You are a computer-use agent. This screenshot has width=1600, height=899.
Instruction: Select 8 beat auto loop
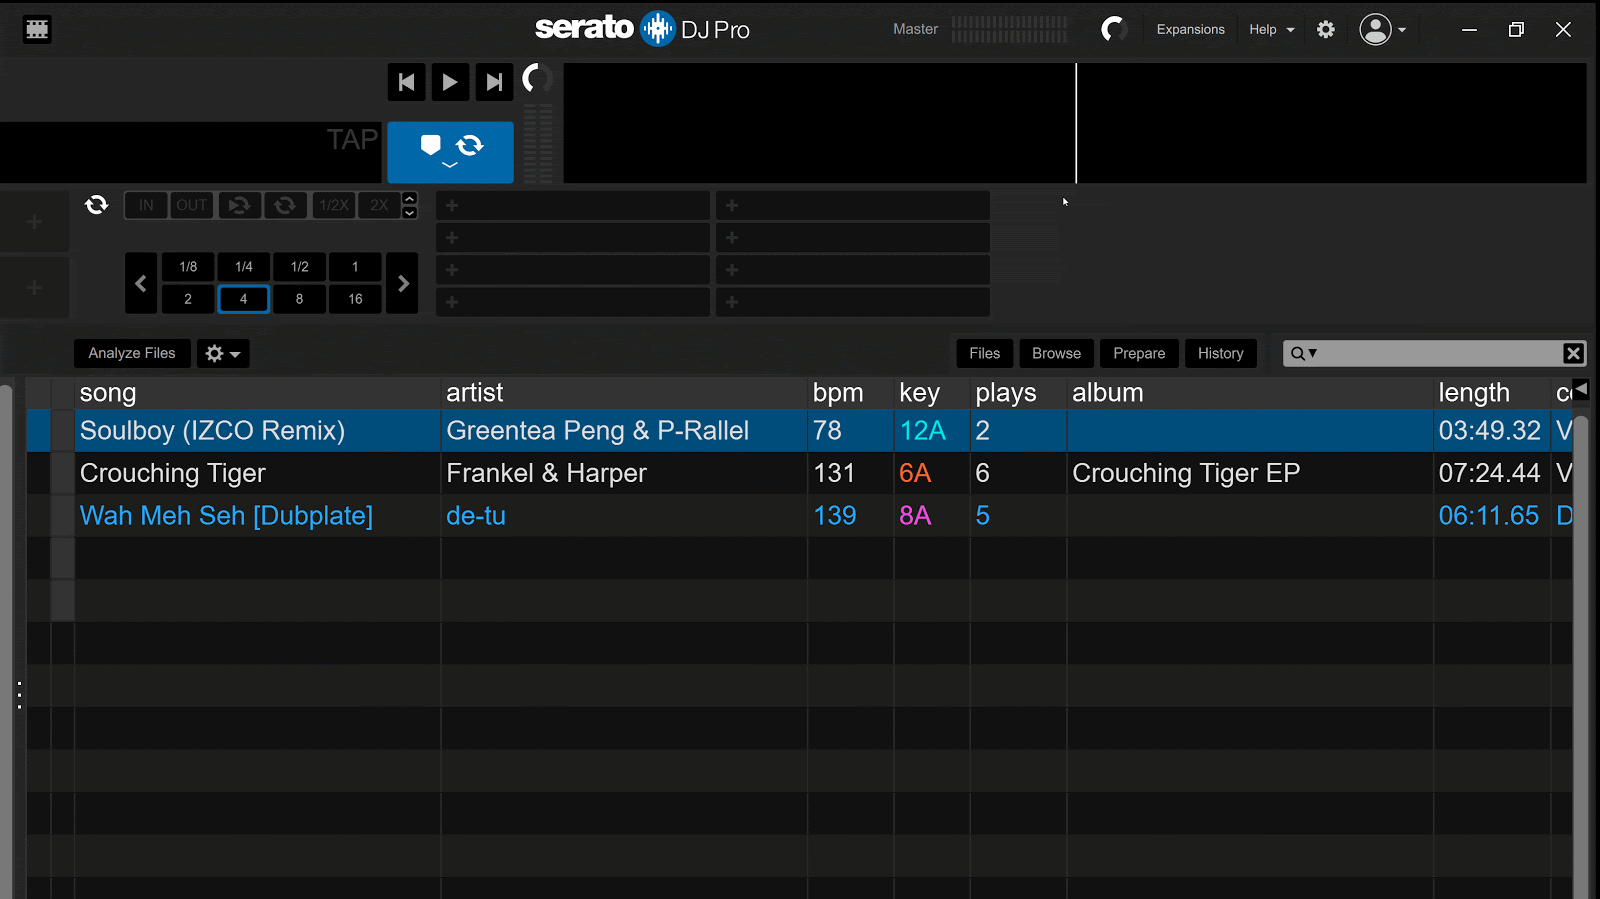click(300, 299)
